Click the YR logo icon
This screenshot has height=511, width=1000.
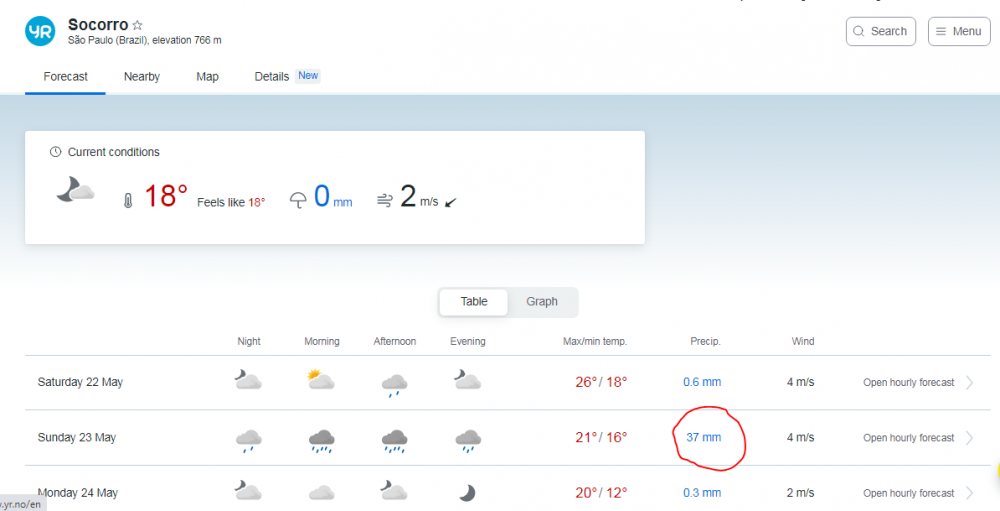click(x=40, y=31)
